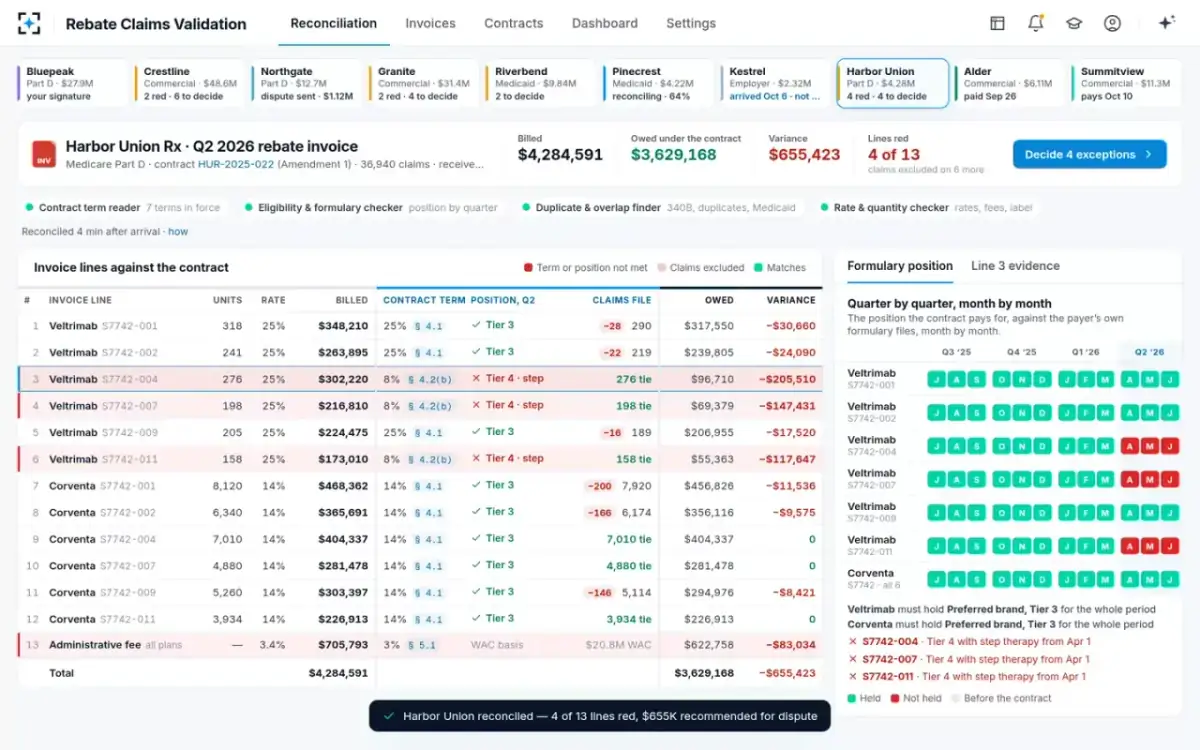
Task: Click the CLAIMS FILE column header
Action: point(621,300)
